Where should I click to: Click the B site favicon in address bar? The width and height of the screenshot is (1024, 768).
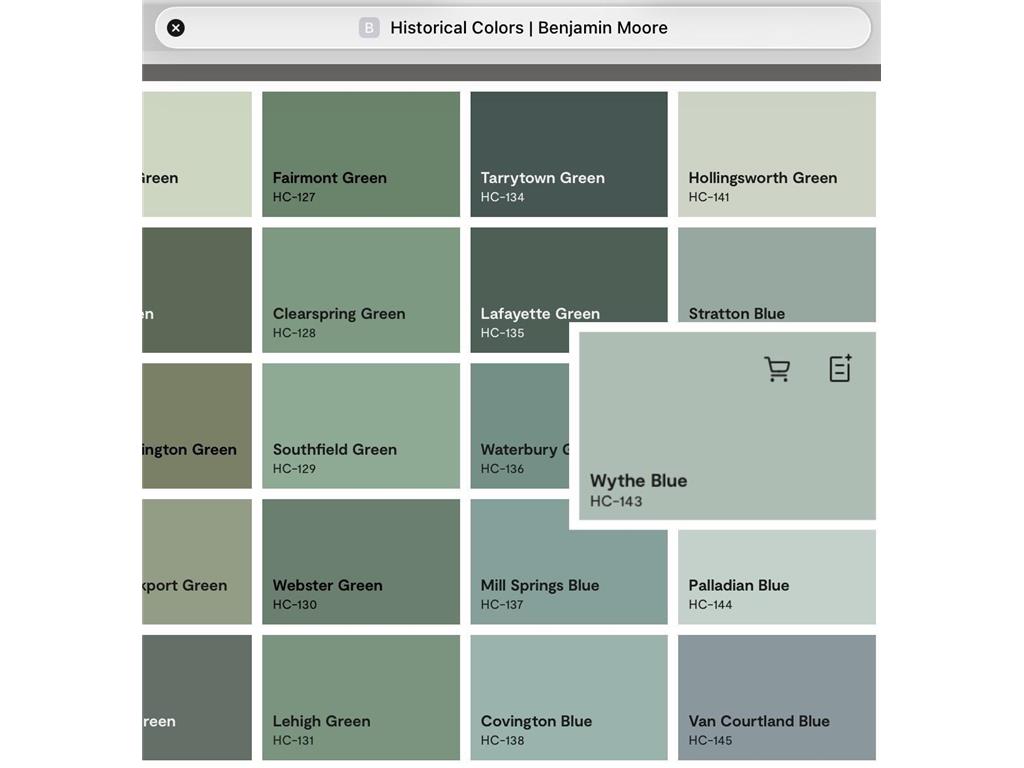[369, 28]
